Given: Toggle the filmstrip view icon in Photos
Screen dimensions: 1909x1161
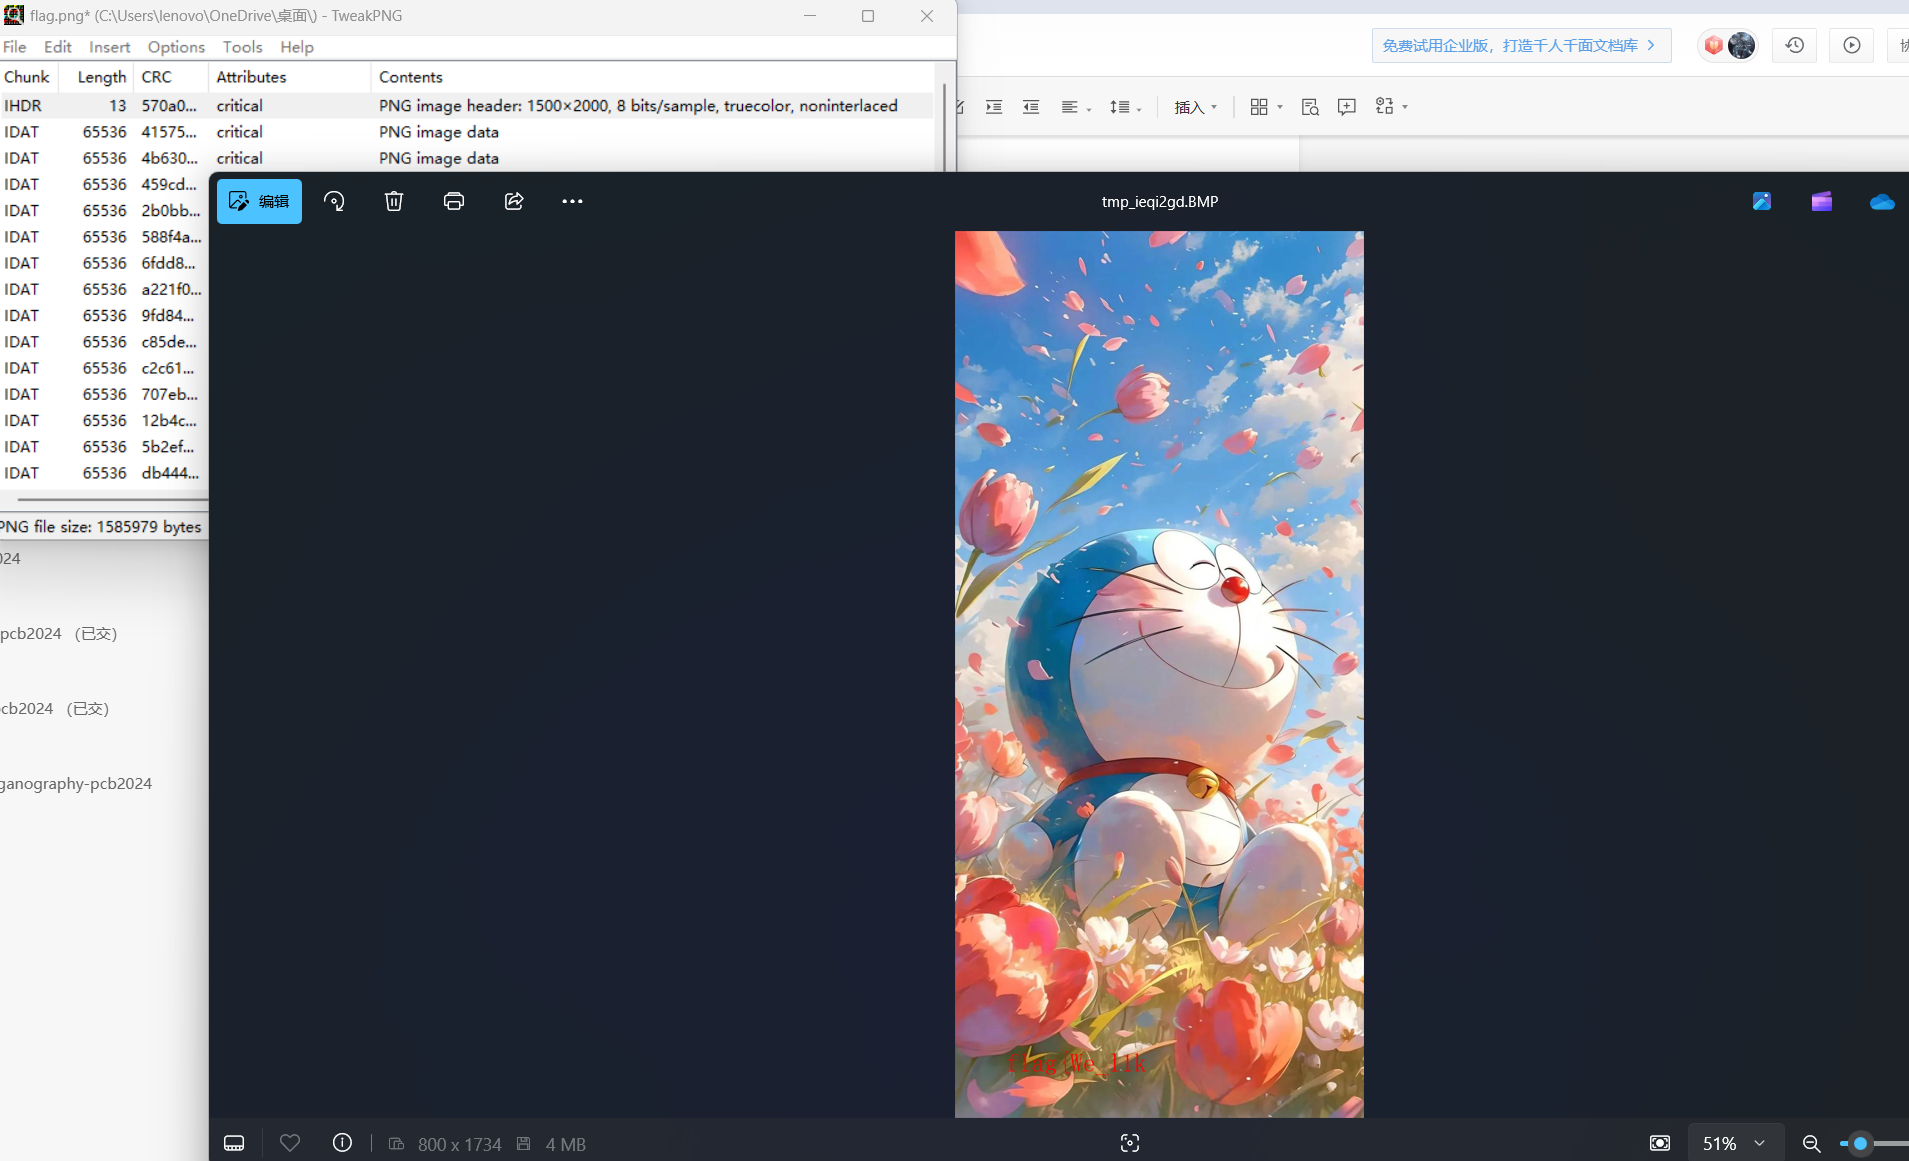Looking at the screenshot, I should point(234,1143).
